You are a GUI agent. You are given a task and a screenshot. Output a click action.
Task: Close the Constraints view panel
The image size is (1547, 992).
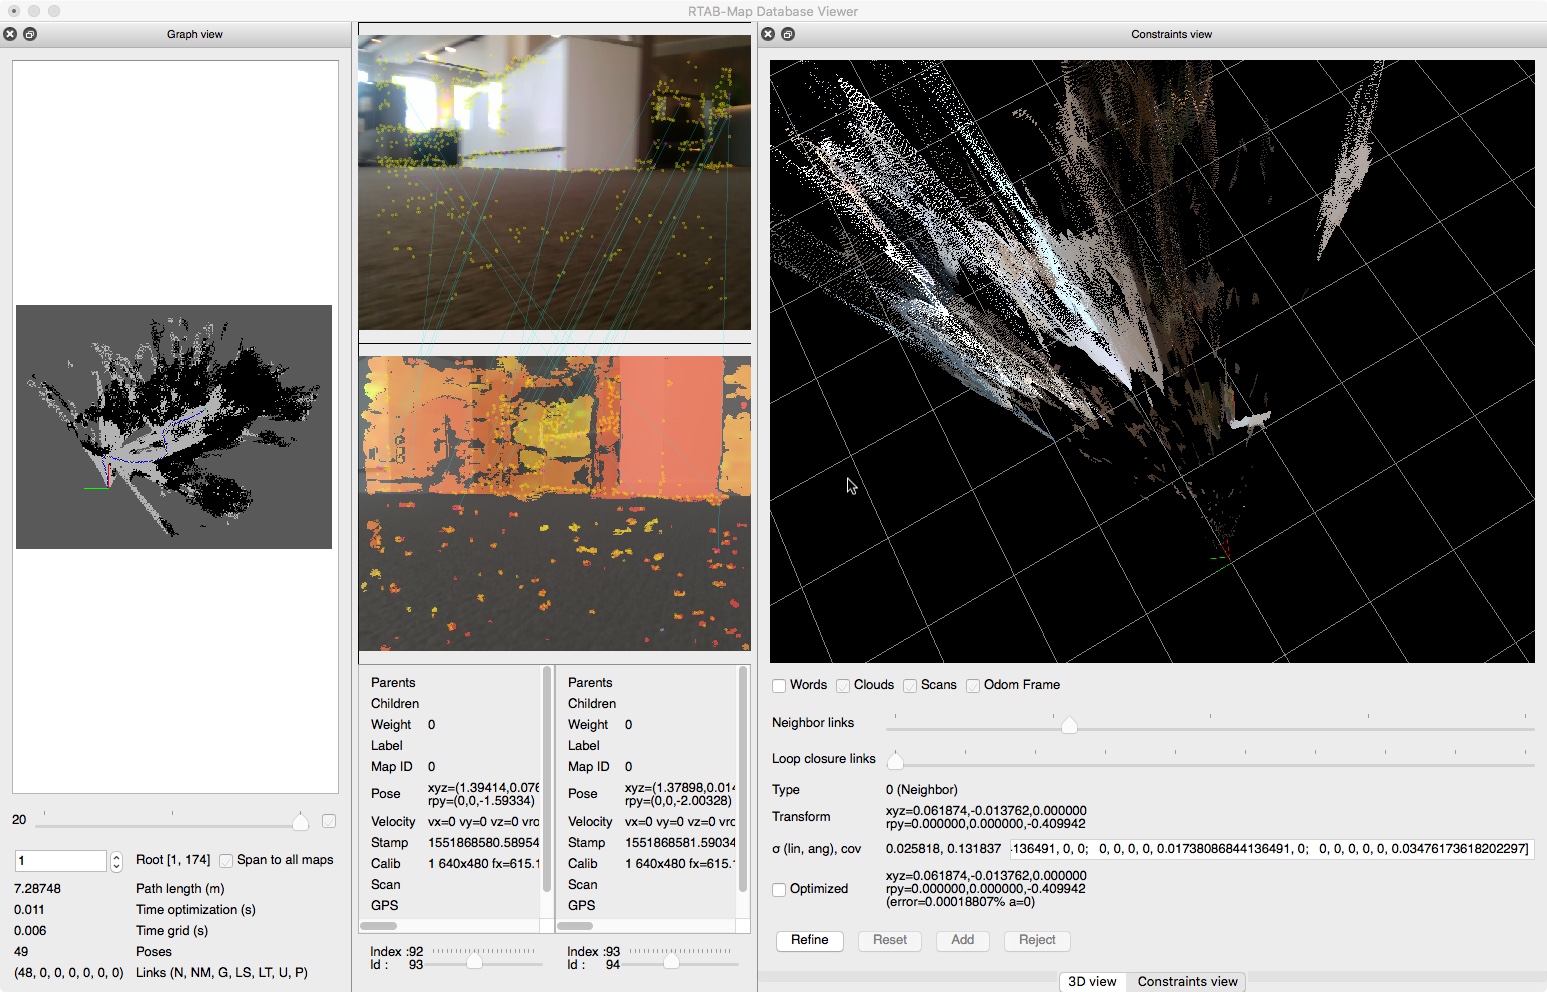(x=768, y=34)
